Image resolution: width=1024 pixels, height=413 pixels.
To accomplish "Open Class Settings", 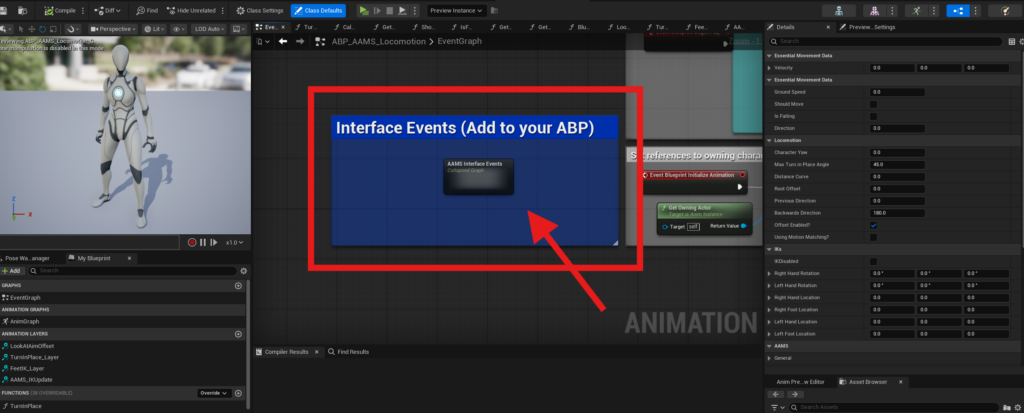I will coord(259,10).
